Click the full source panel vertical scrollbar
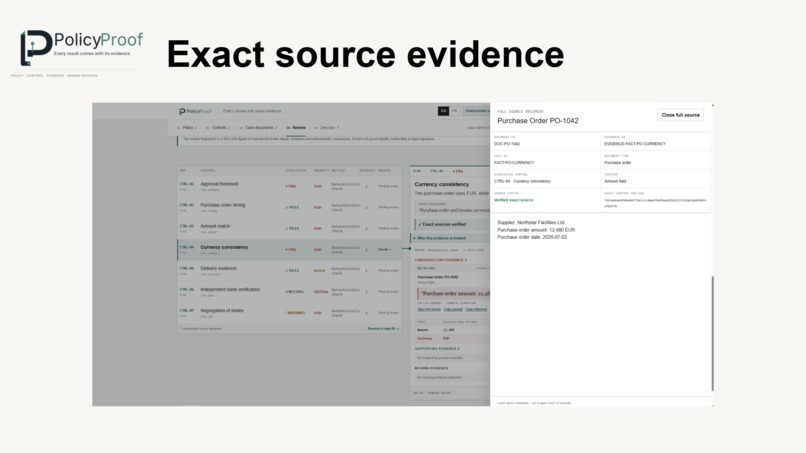This screenshot has height=453, width=806. pyautogui.click(x=712, y=333)
